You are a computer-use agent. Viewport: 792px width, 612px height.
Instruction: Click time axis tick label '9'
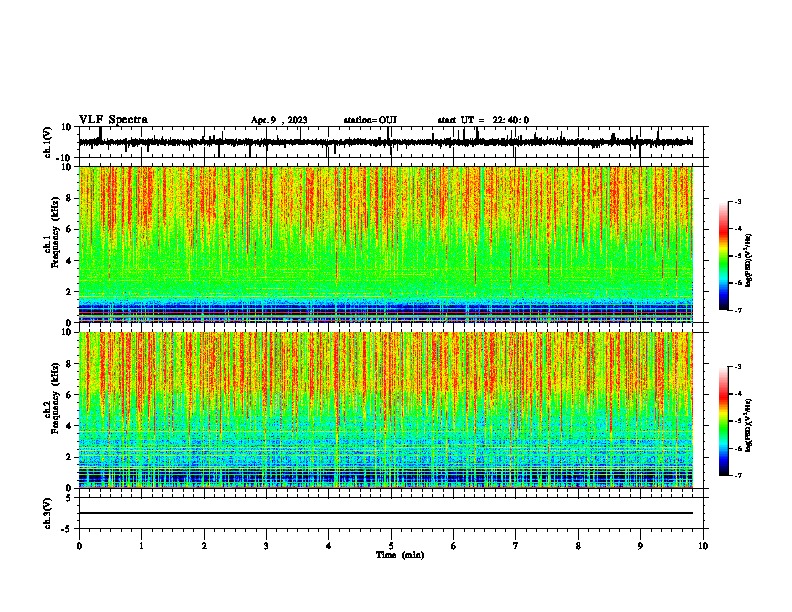click(x=640, y=546)
